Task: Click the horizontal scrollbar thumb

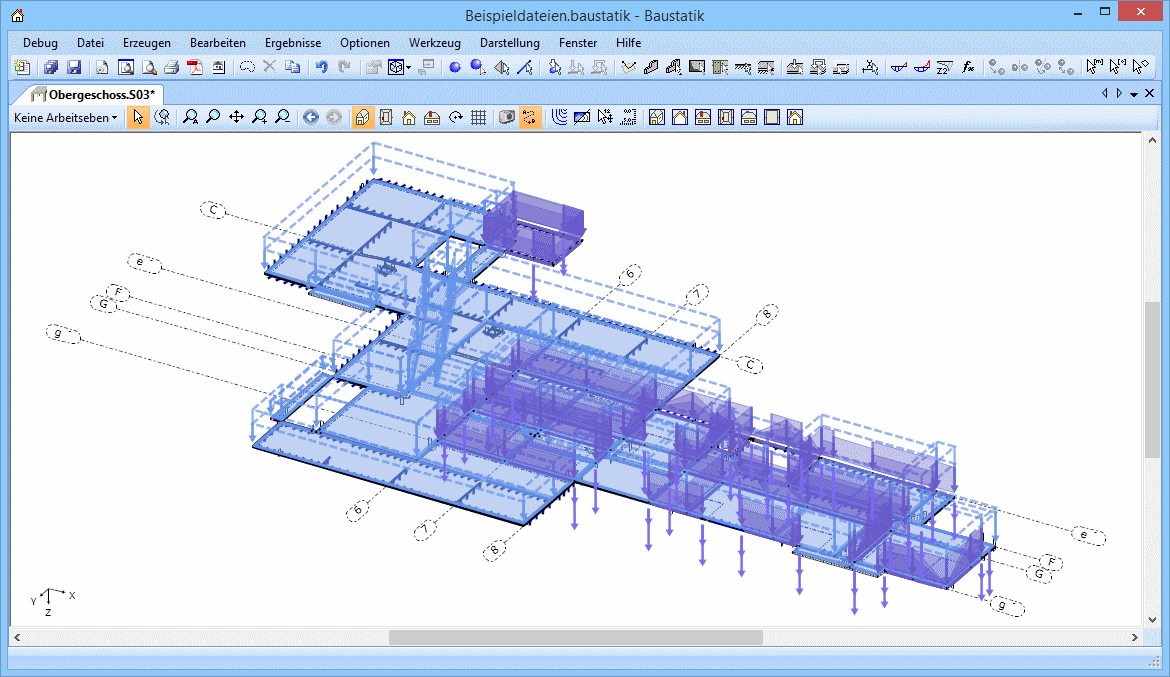Action: [x=575, y=638]
